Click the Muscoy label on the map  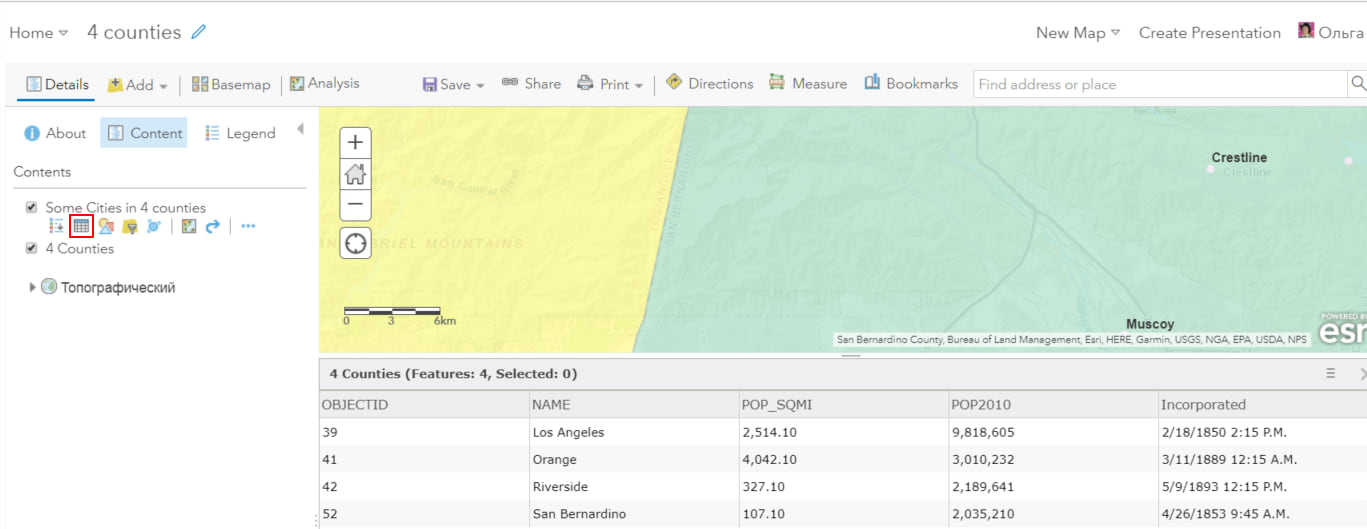1150,324
